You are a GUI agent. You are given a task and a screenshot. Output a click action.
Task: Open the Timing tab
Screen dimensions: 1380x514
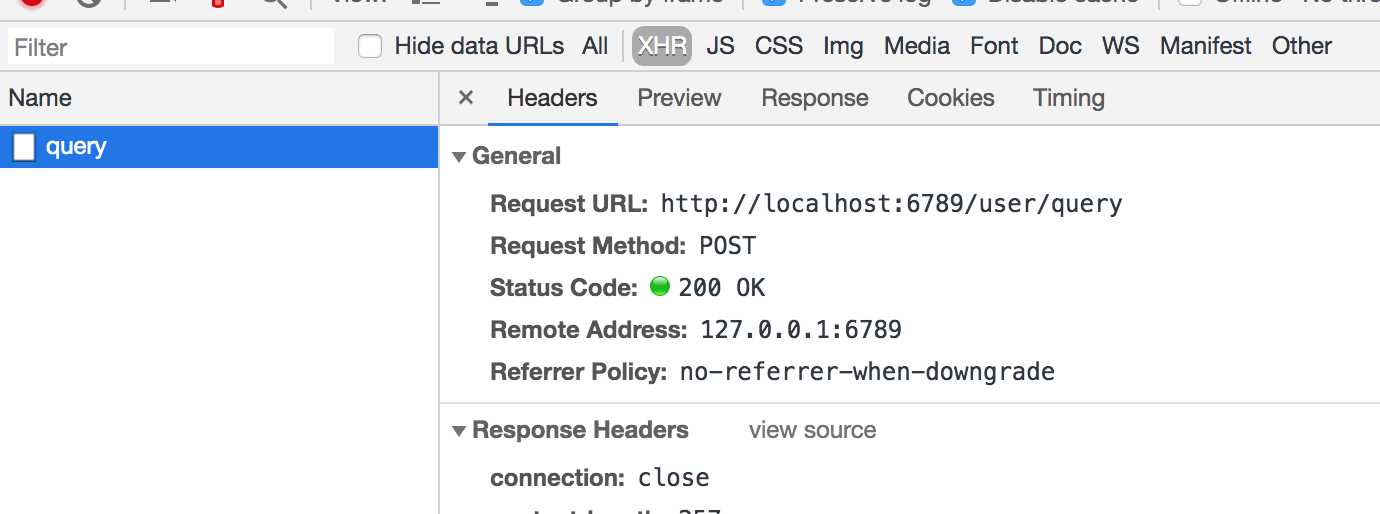point(1069,98)
